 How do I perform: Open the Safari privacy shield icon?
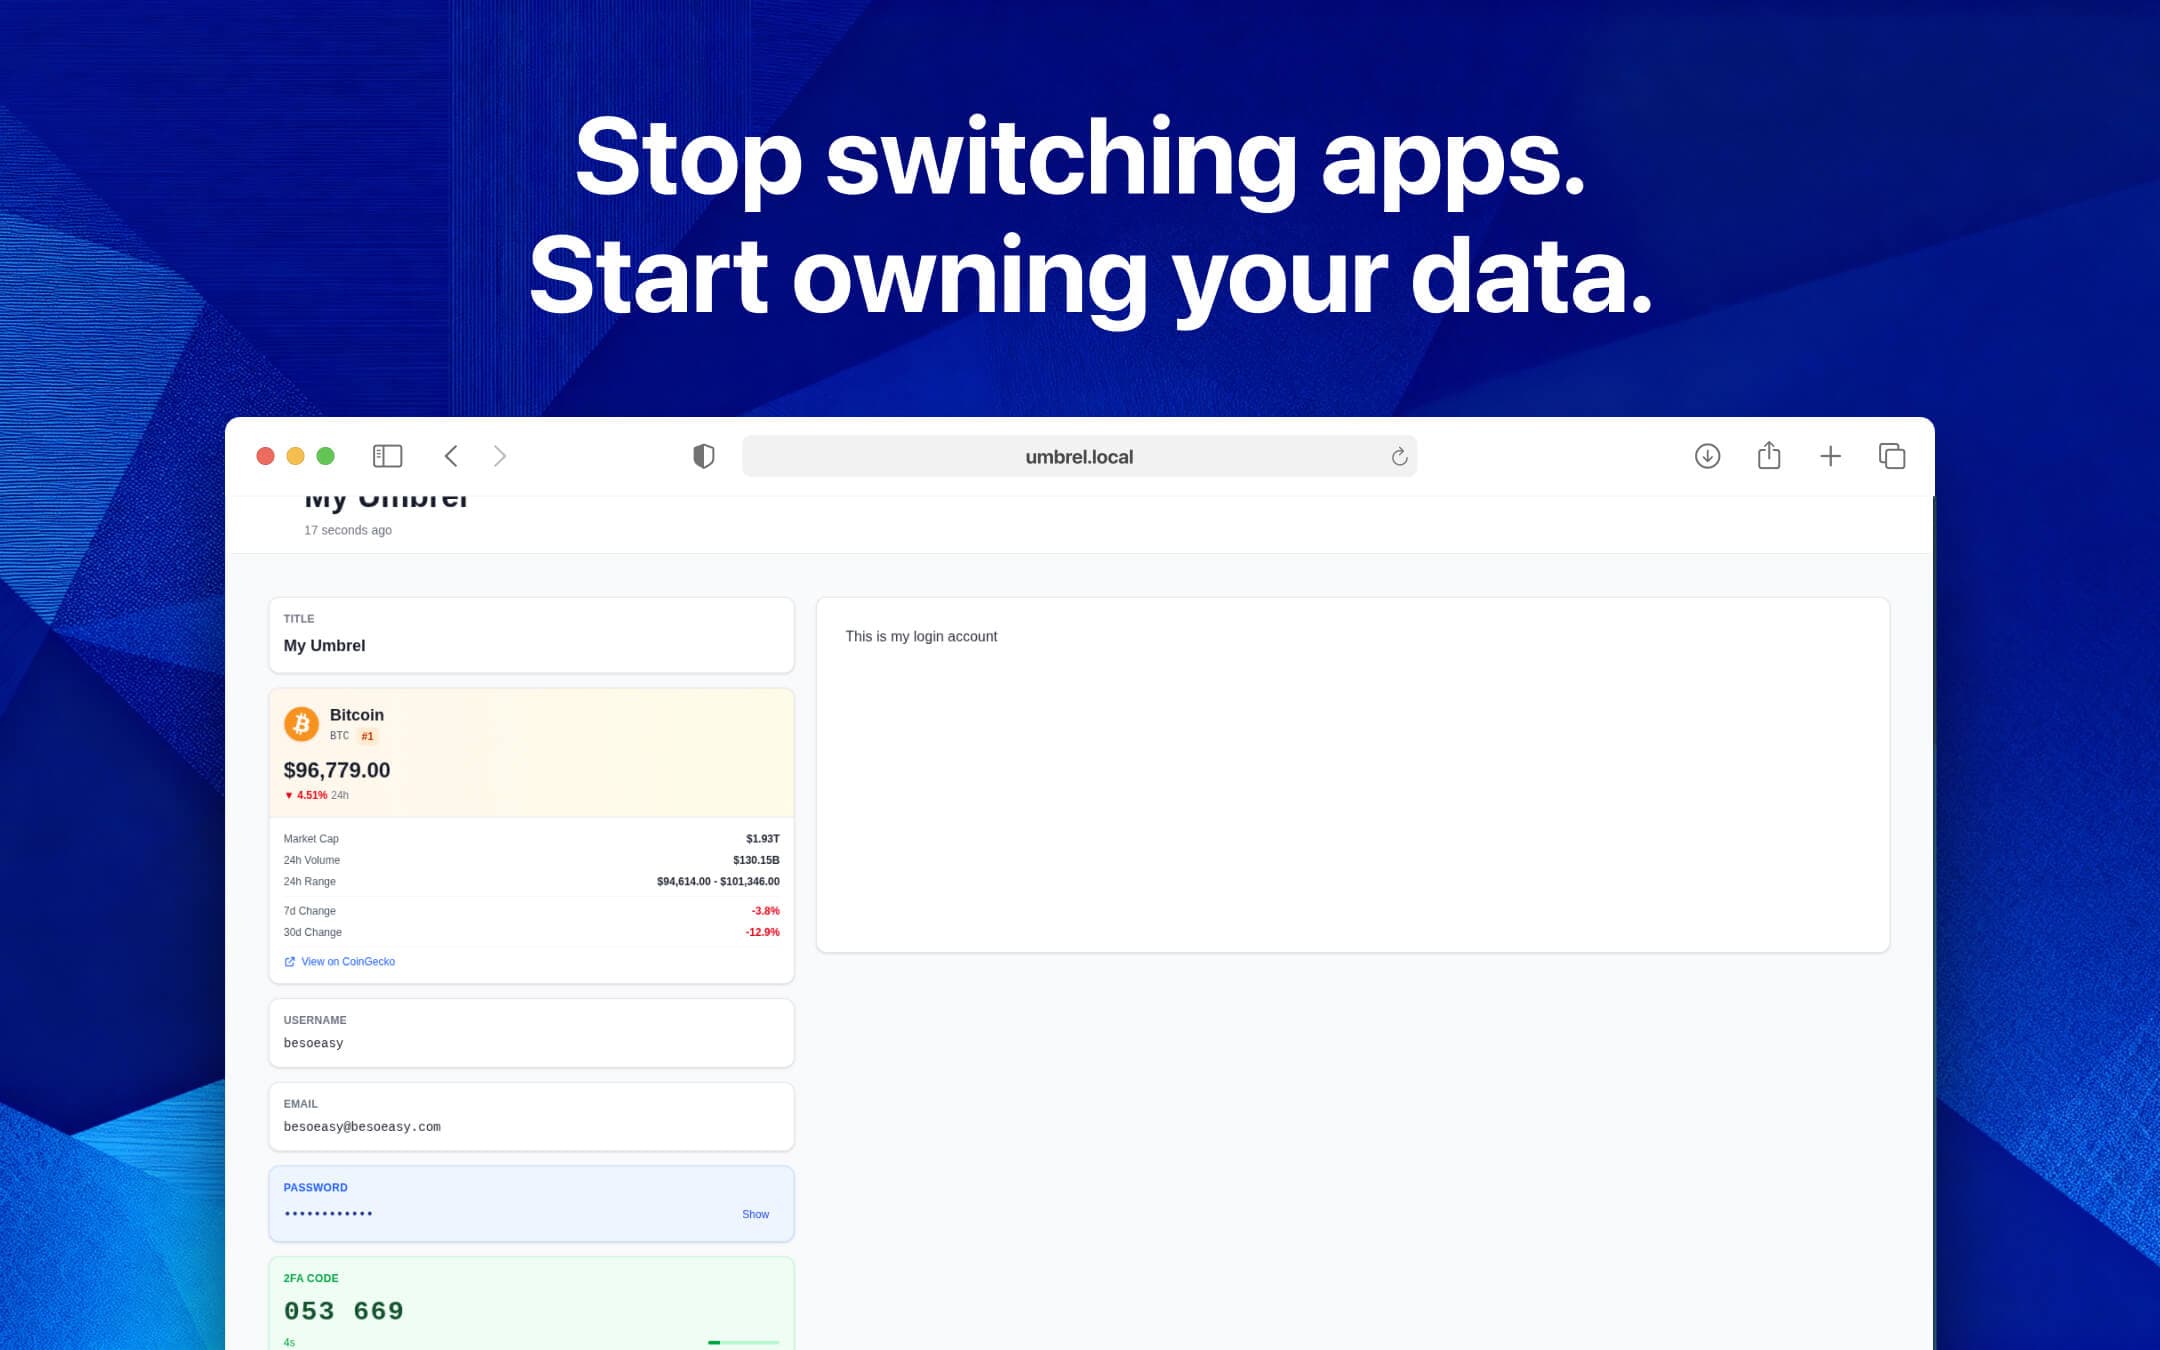point(705,456)
